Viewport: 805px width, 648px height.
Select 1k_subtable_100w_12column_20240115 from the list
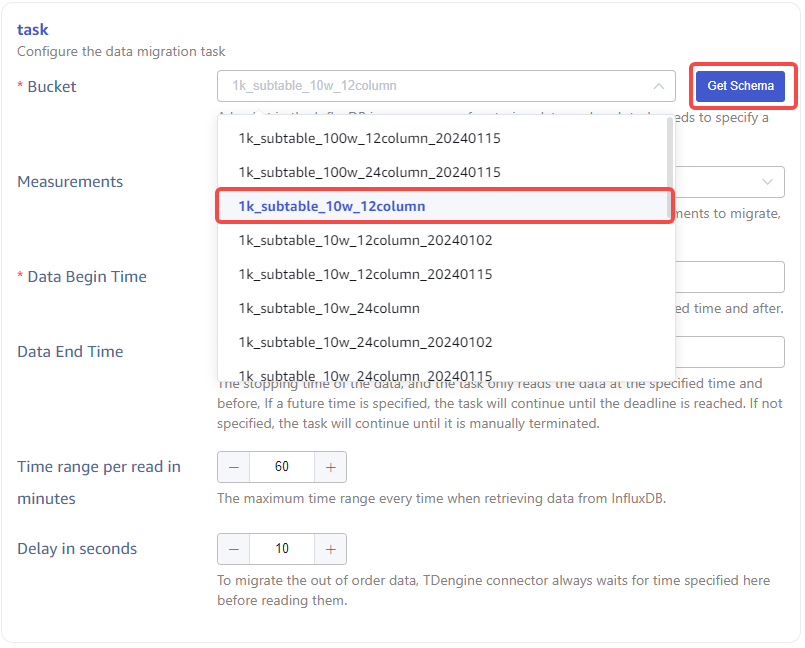(x=369, y=138)
